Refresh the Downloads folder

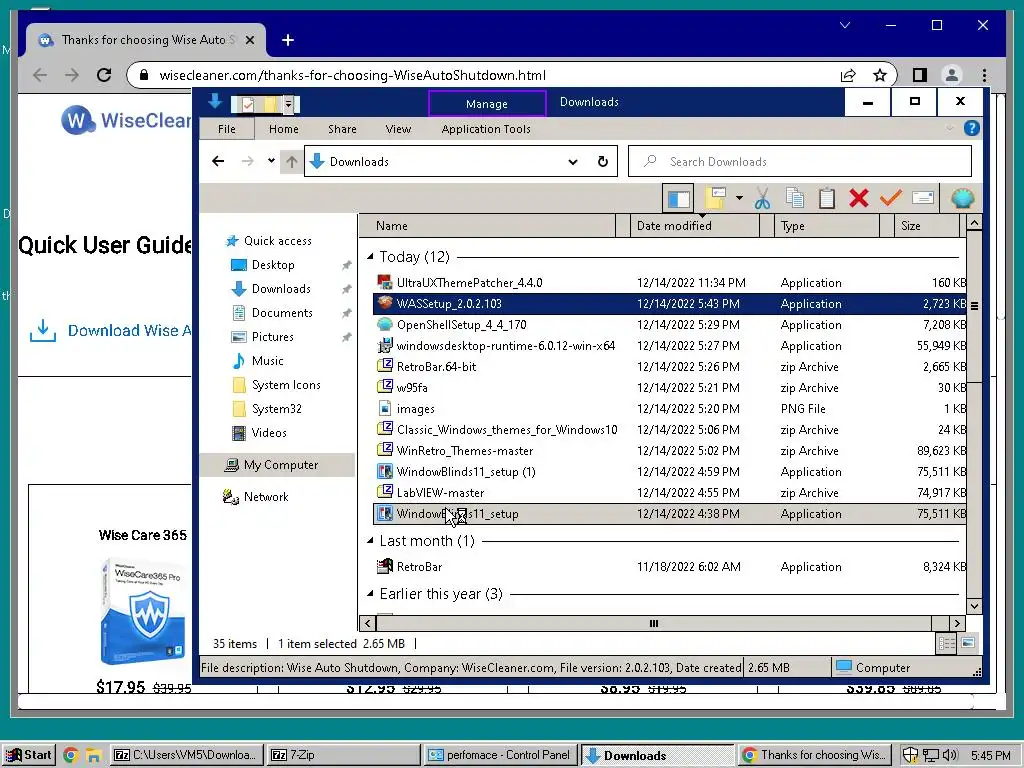[x=603, y=162]
